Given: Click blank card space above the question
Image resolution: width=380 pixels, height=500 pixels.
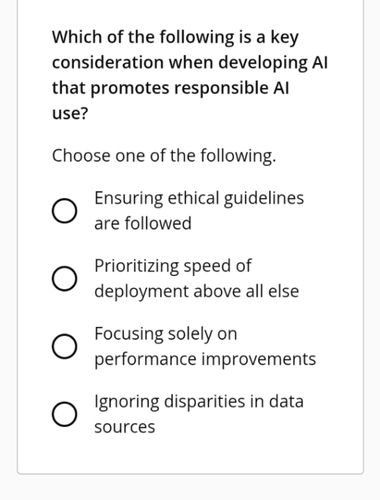Looking at the screenshot, I should tap(190, 12).
